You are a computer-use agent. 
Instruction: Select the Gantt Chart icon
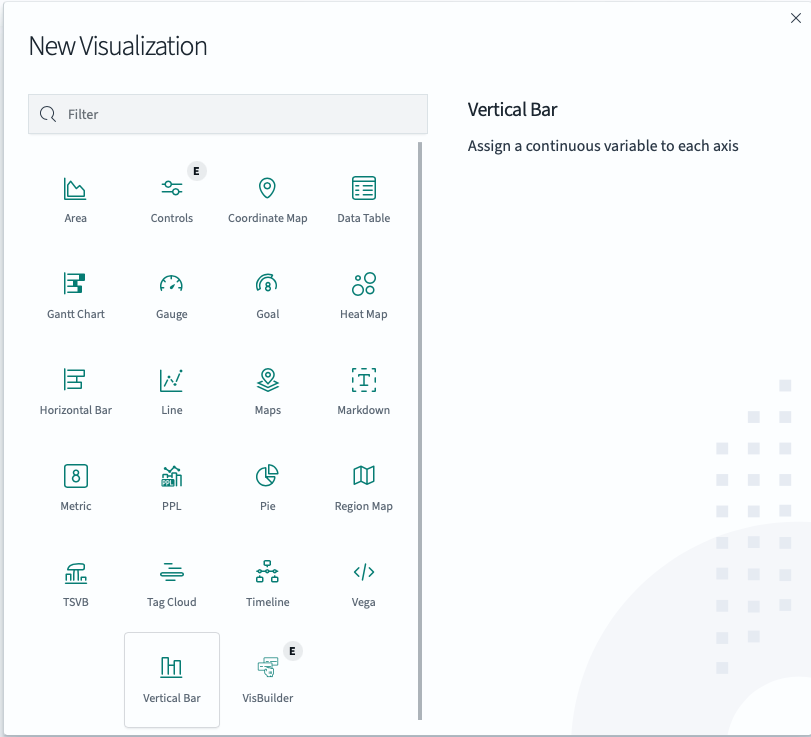point(75,283)
